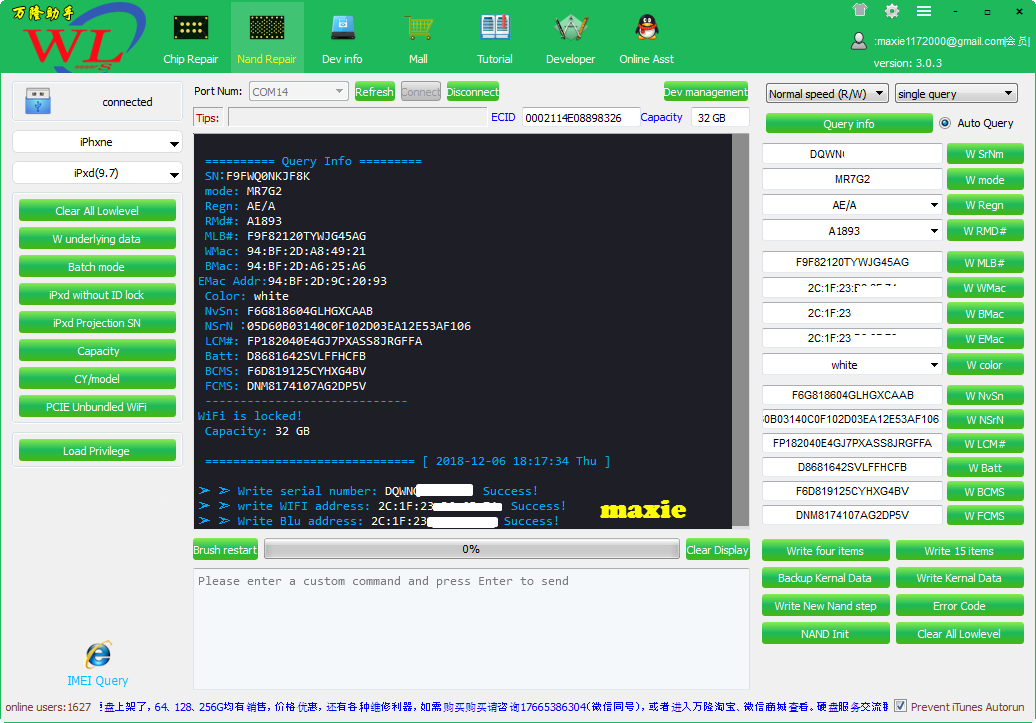Screen dimensions: 1036x723
Task: Open the hamburger menu icon
Action: point(924,11)
